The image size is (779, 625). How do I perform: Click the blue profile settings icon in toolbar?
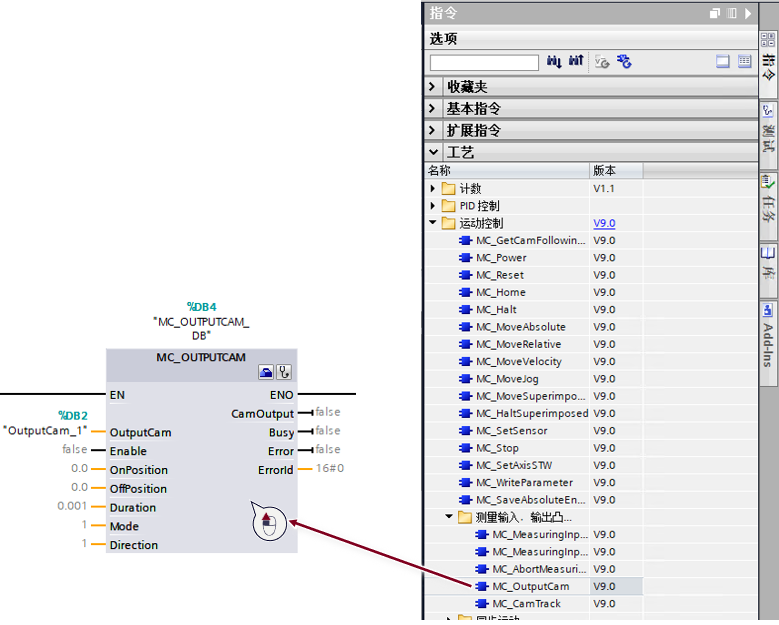point(624,62)
